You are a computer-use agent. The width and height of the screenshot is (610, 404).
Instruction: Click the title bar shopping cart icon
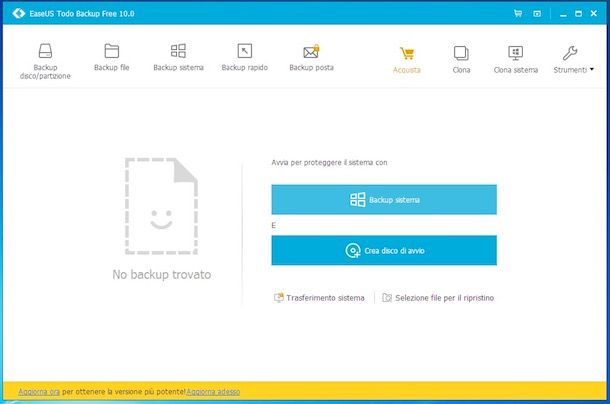pos(518,14)
